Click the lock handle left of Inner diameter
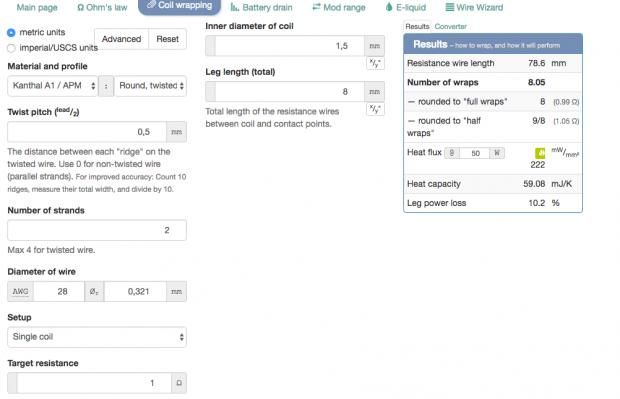620x399 pixels. pyautogui.click(x=210, y=46)
